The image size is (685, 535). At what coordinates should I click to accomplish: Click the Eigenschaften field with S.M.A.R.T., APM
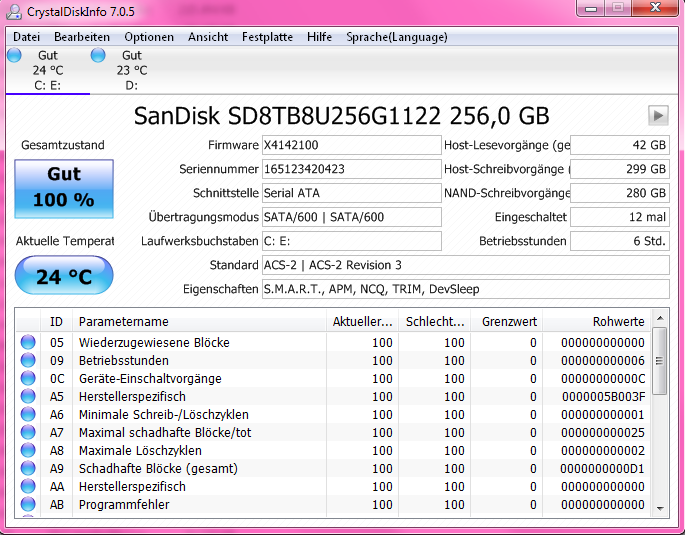click(x=466, y=289)
